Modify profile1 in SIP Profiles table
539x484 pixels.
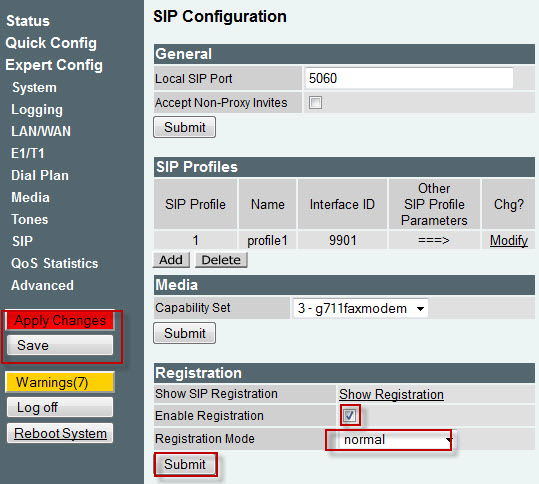509,240
